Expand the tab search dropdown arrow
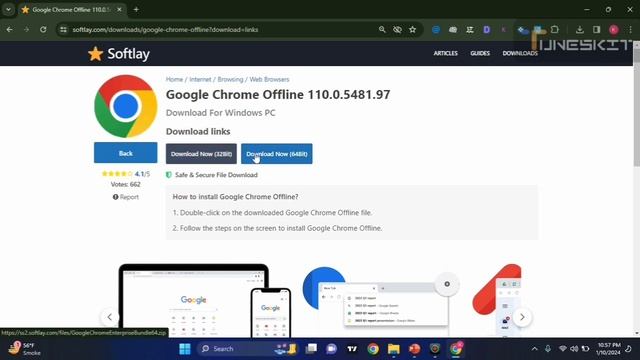This screenshot has width=640, height=360. pos(8,9)
